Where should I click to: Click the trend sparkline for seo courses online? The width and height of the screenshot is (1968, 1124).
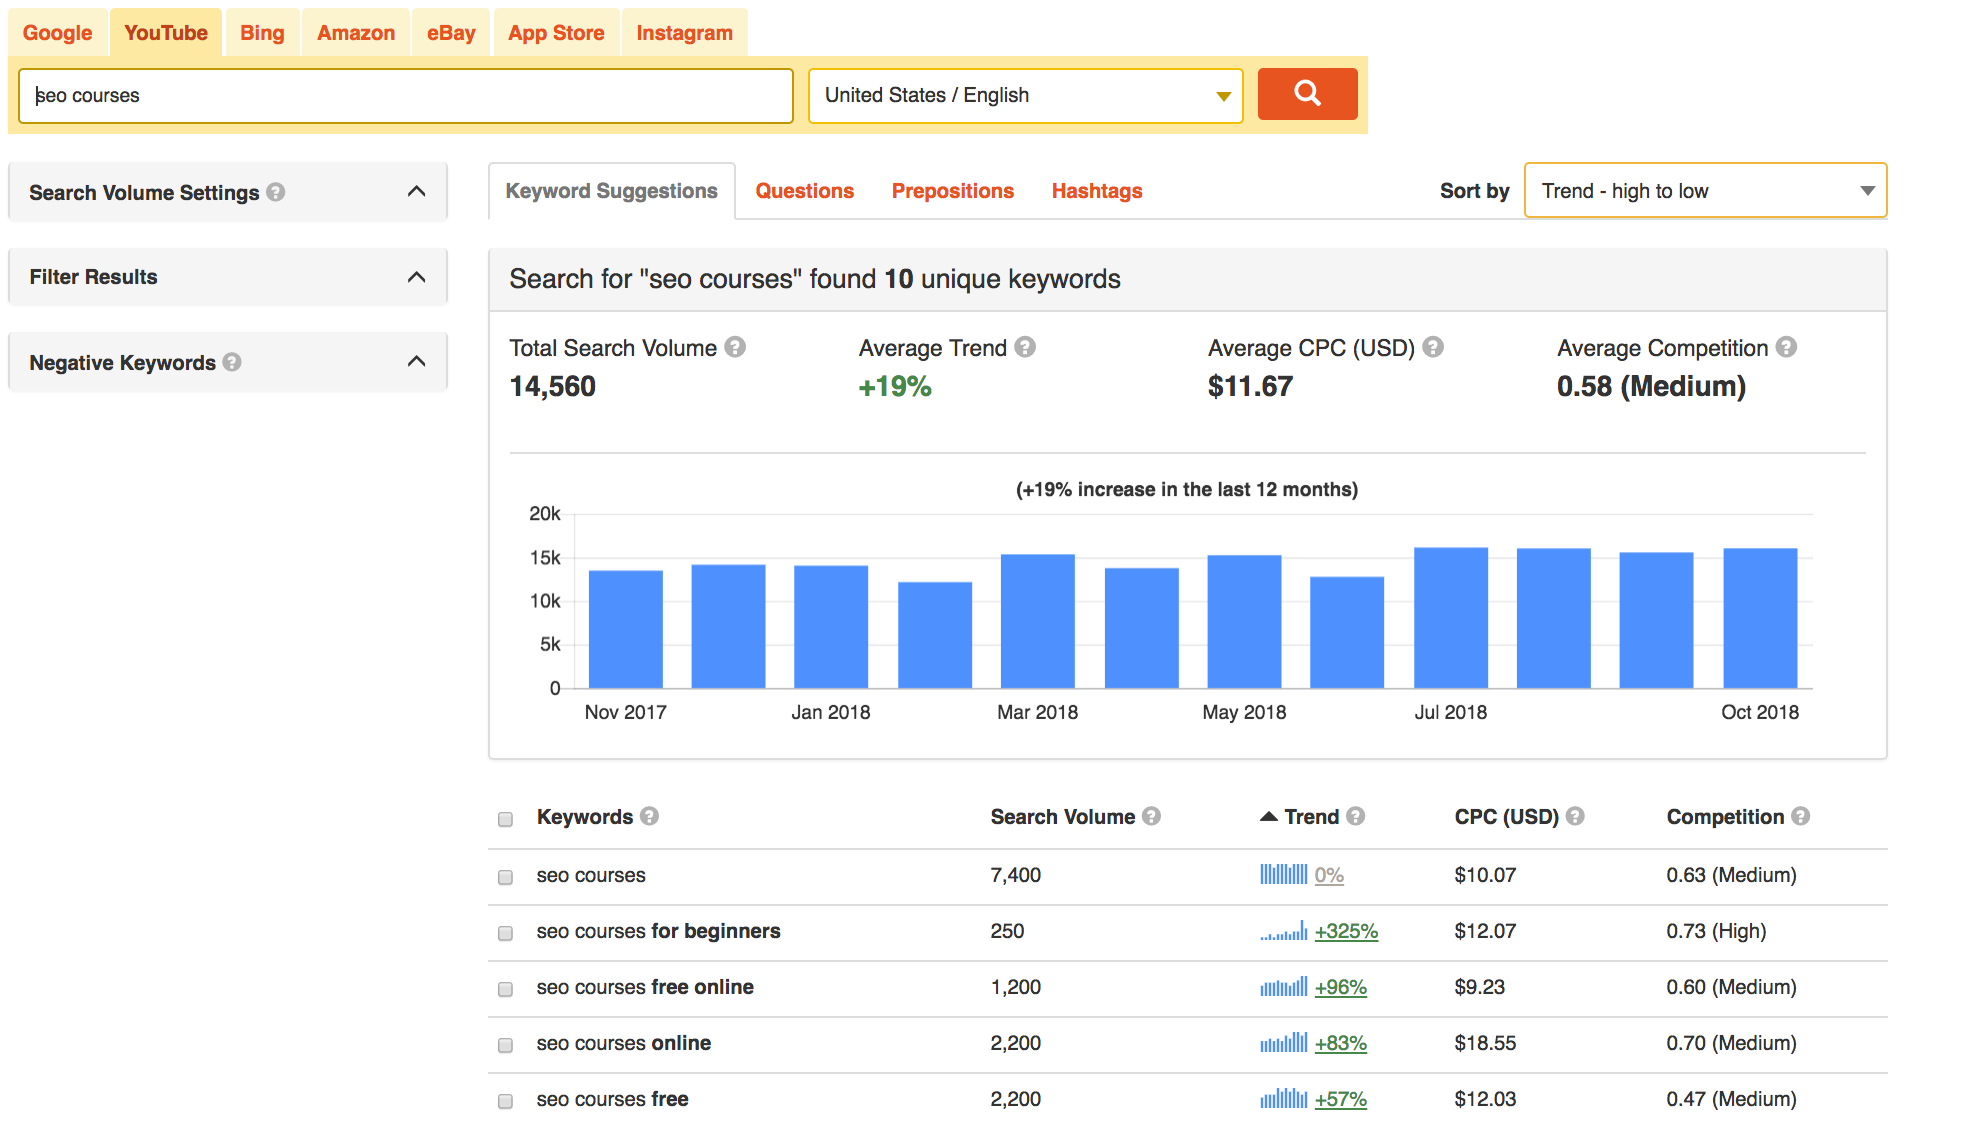tap(1283, 1043)
